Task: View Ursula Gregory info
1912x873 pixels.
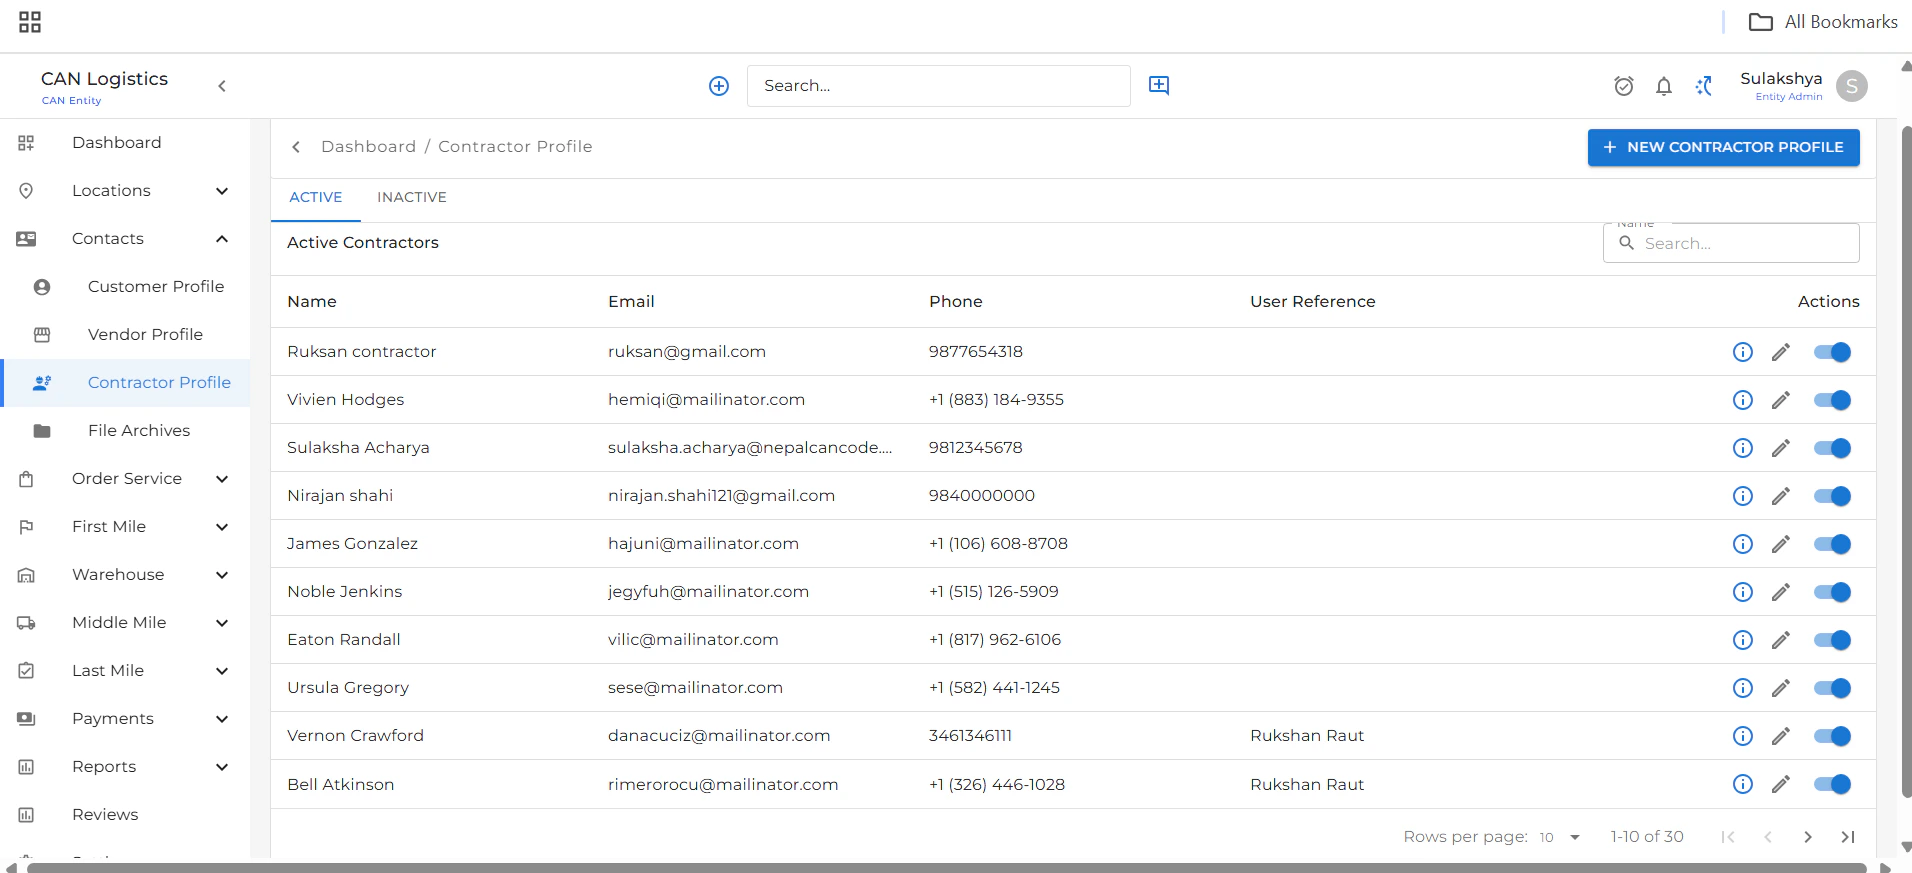Action: (x=1742, y=688)
